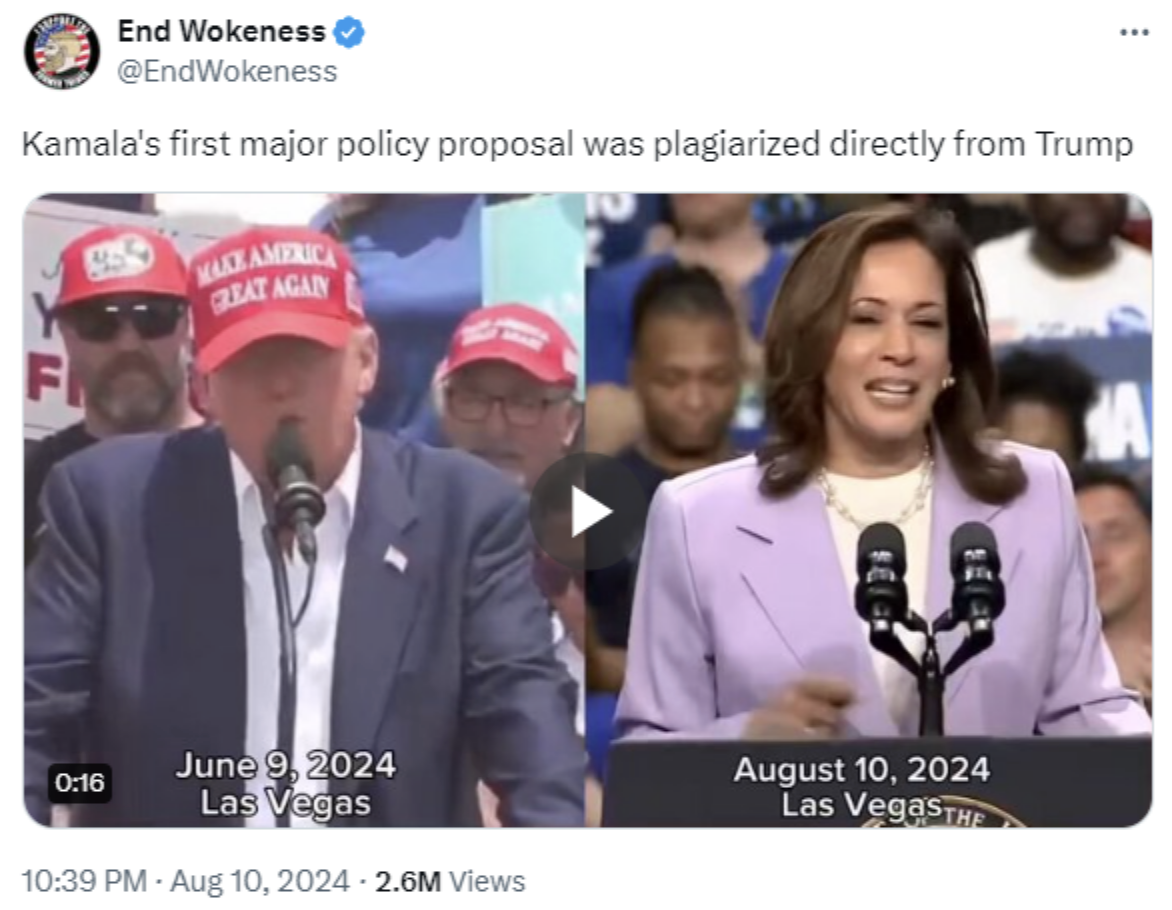Image resolution: width=1172 pixels, height=910 pixels.
Task: Click the Aug 10, 2024 date
Action: (x=259, y=881)
